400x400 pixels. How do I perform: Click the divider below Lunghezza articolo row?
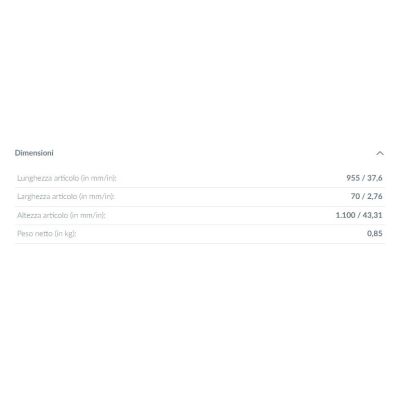(x=200, y=188)
